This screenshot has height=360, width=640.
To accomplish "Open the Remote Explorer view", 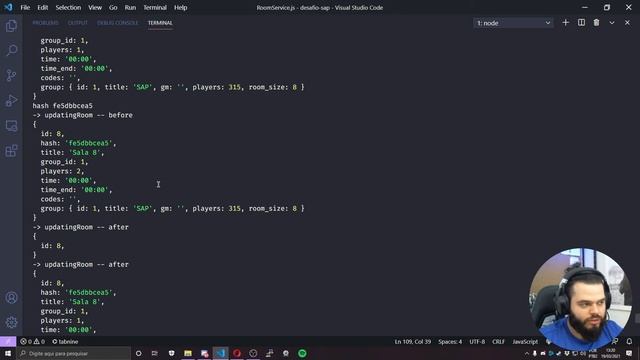I will tap(11, 126).
